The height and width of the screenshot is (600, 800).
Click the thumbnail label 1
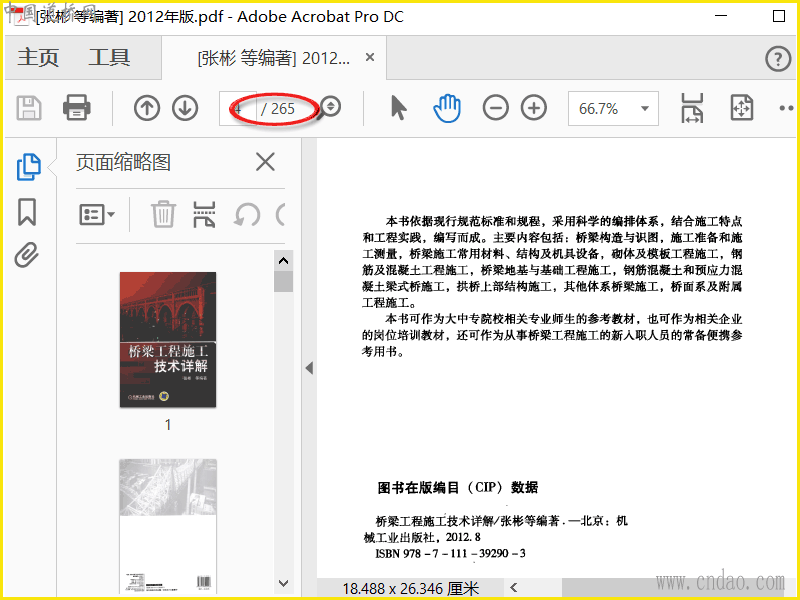click(x=168, y=424)
